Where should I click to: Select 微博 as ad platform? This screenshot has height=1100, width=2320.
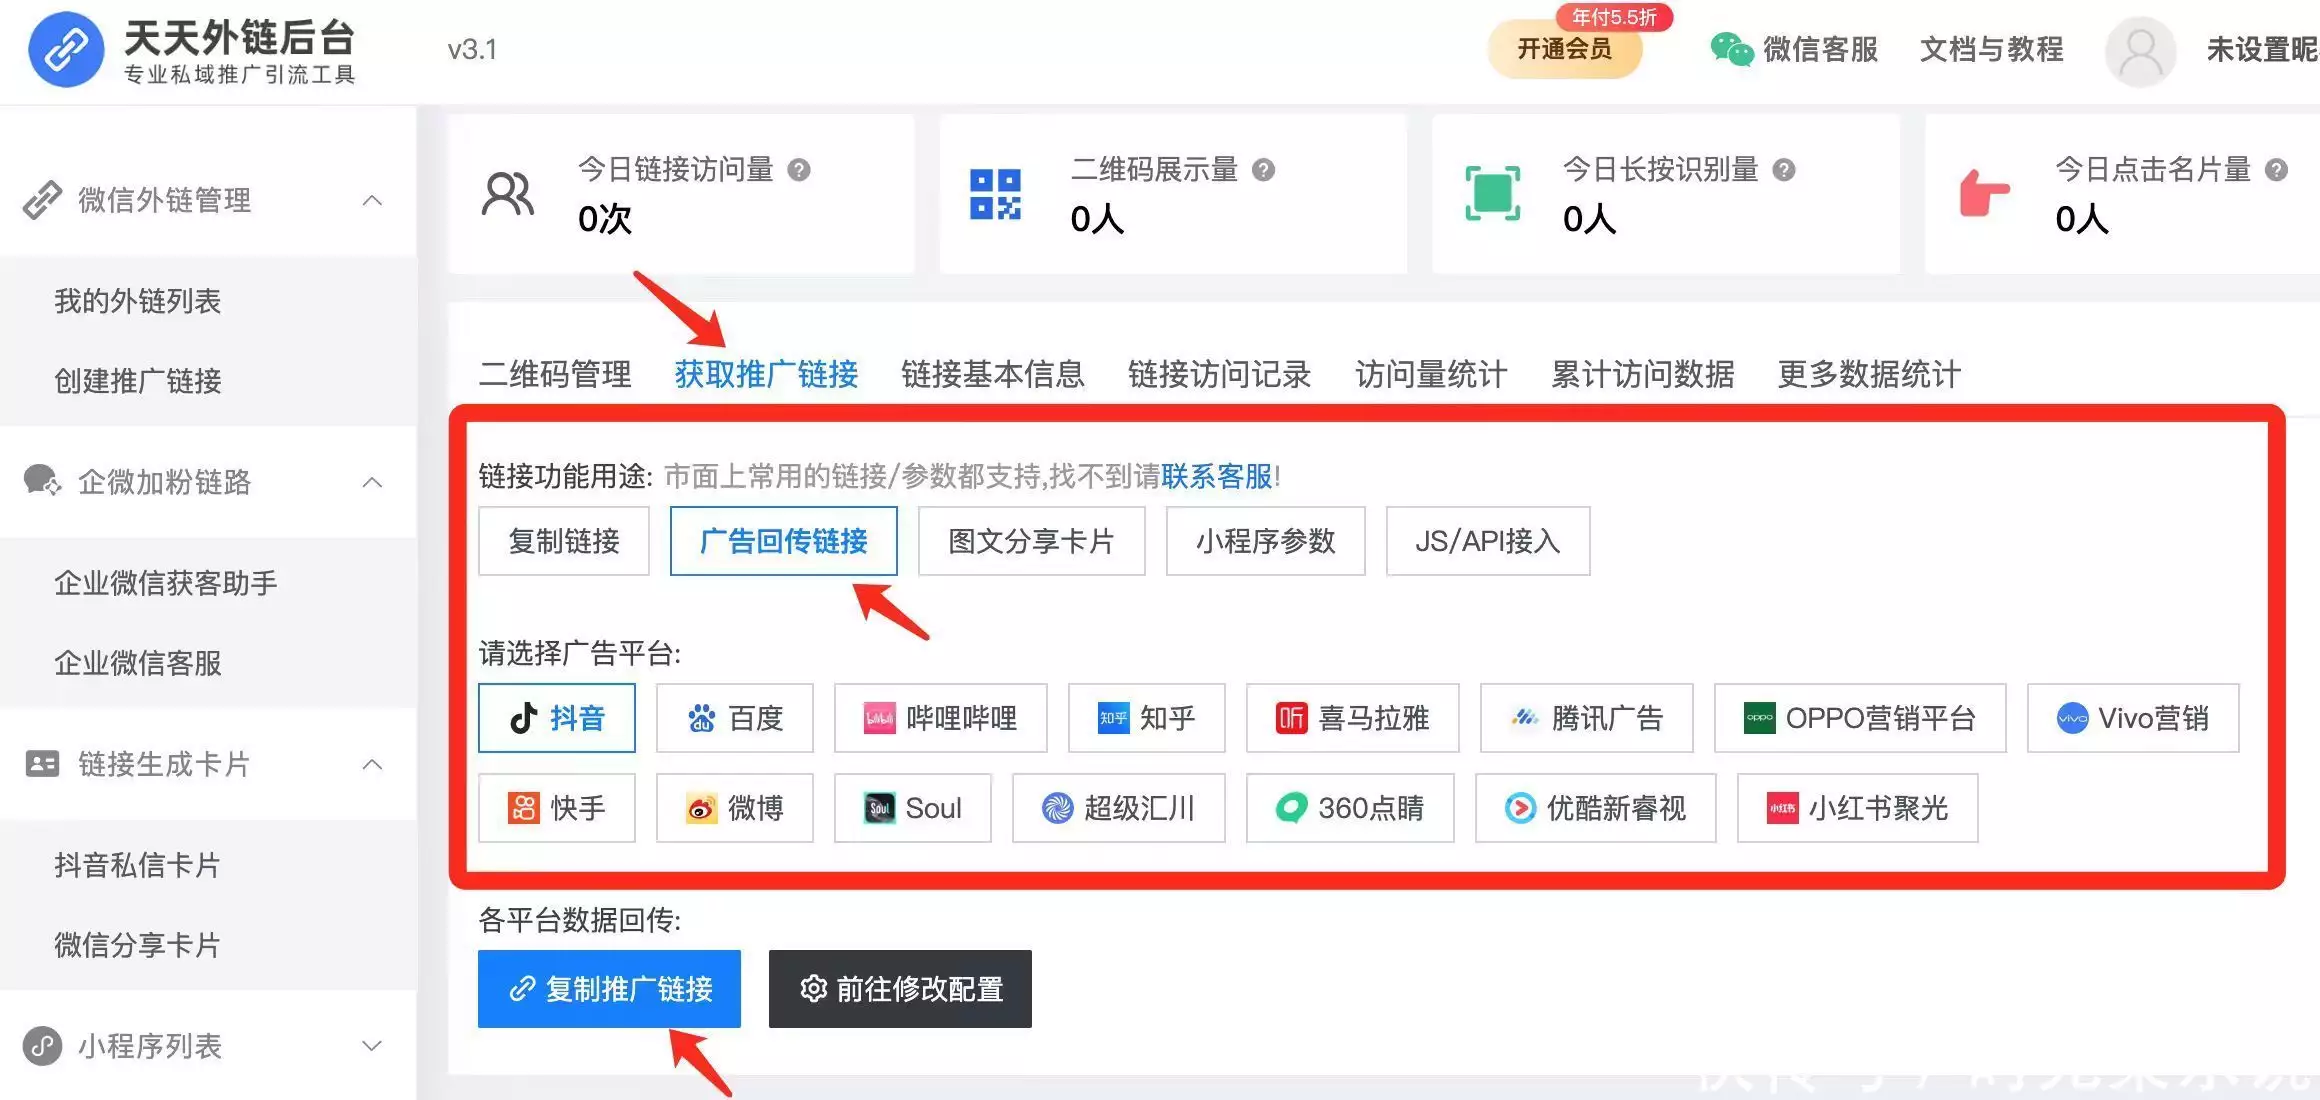pos(735,808)
